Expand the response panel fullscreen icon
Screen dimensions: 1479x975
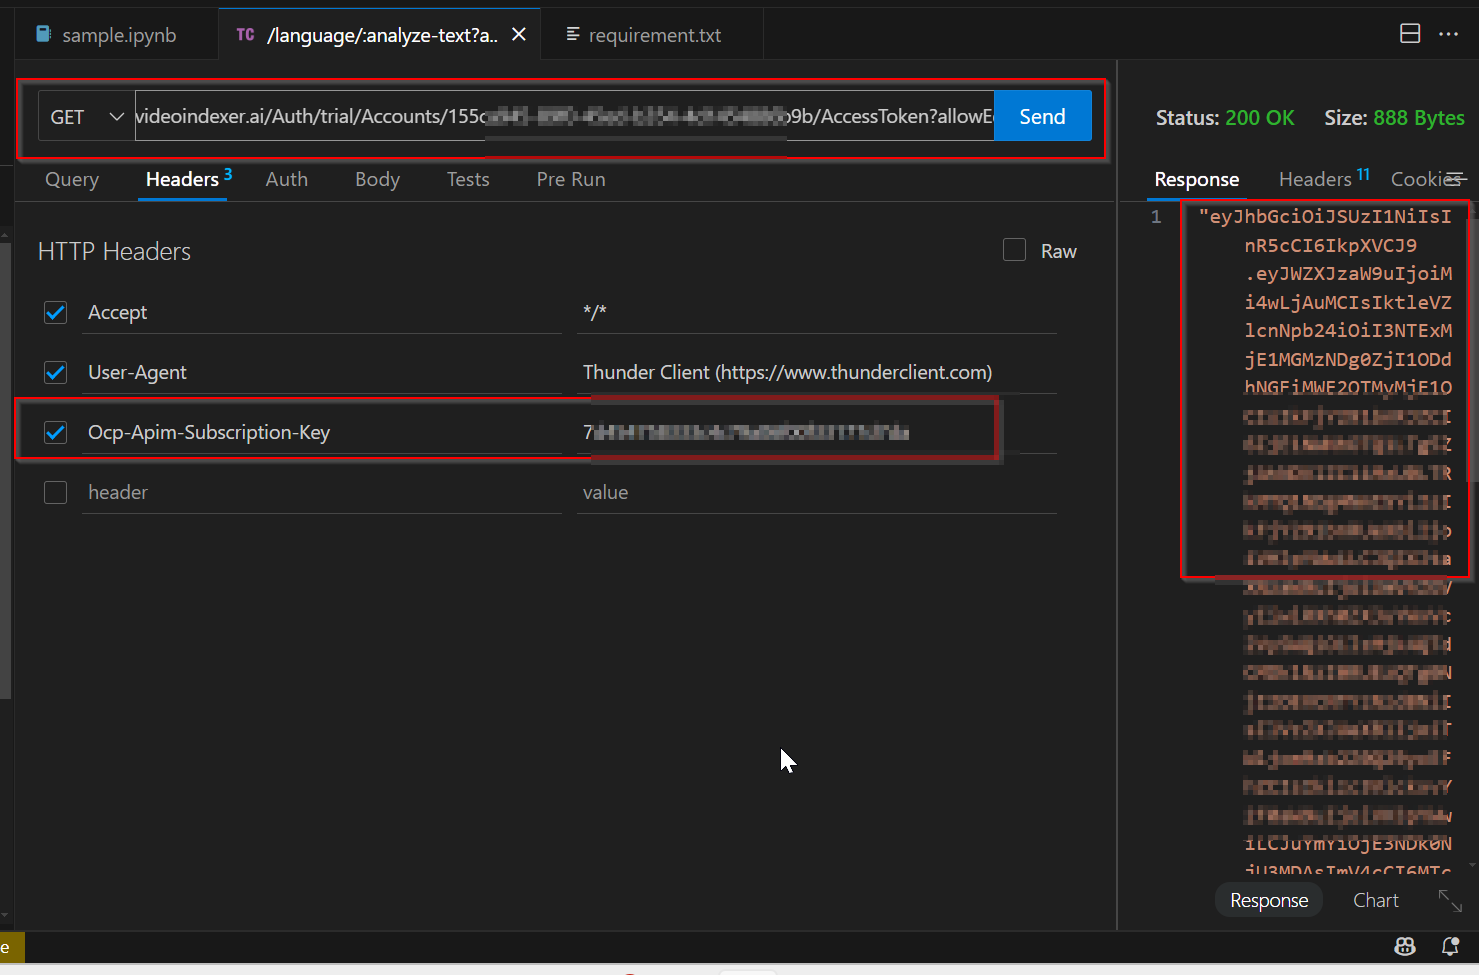pos(1450,900)
